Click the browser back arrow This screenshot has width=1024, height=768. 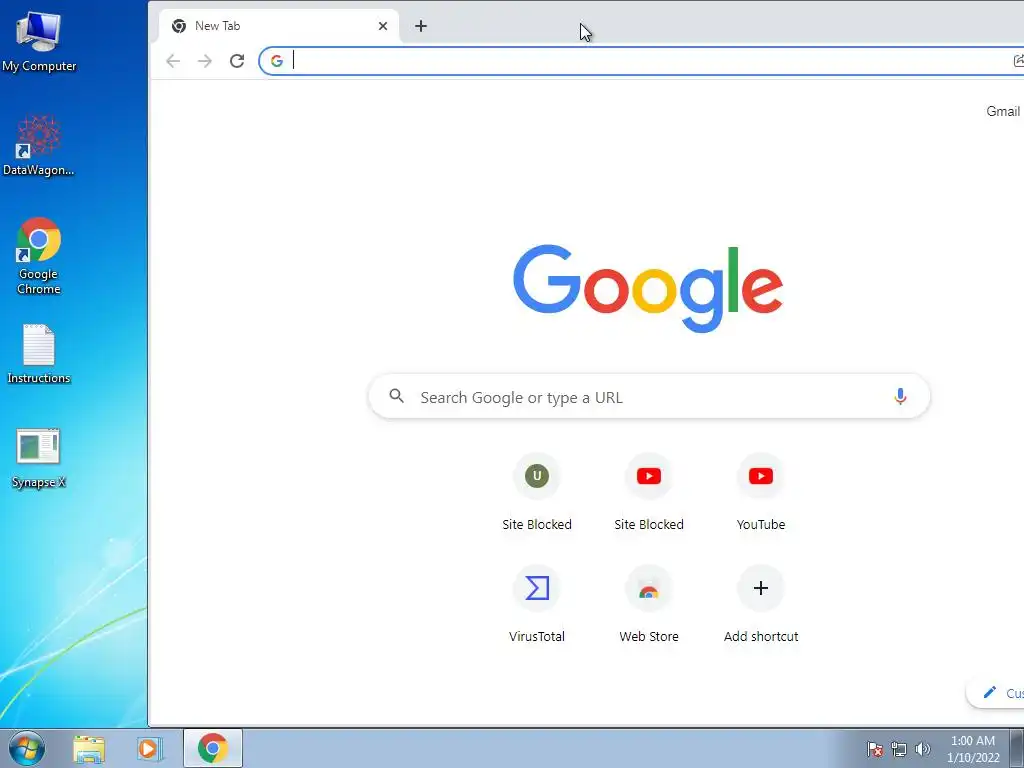coord(173,61)
